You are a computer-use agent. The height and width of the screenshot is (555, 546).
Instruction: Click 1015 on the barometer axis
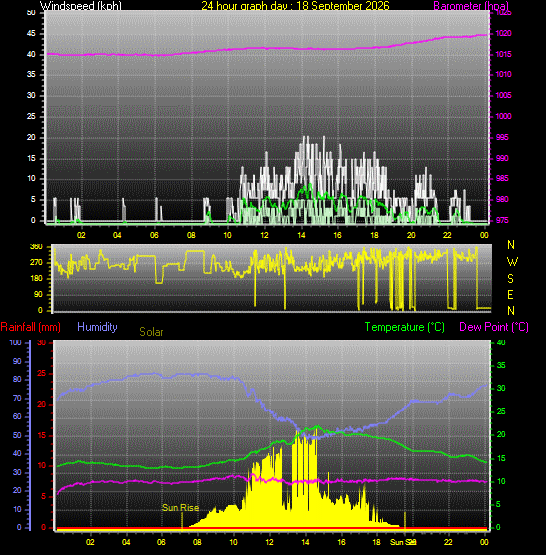(503, 54)
